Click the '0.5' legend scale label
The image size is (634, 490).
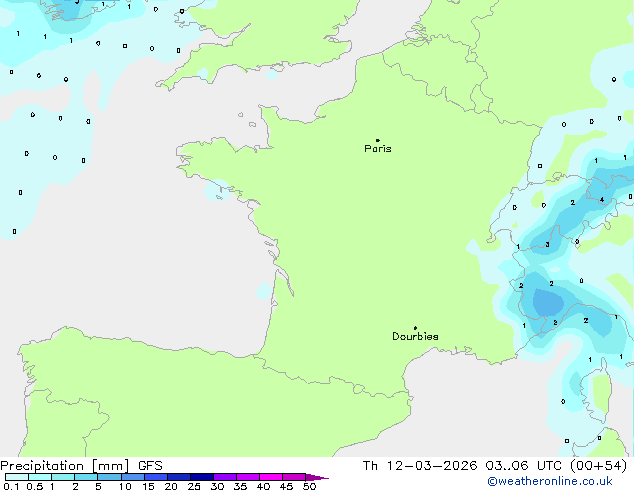click(35, 486)
